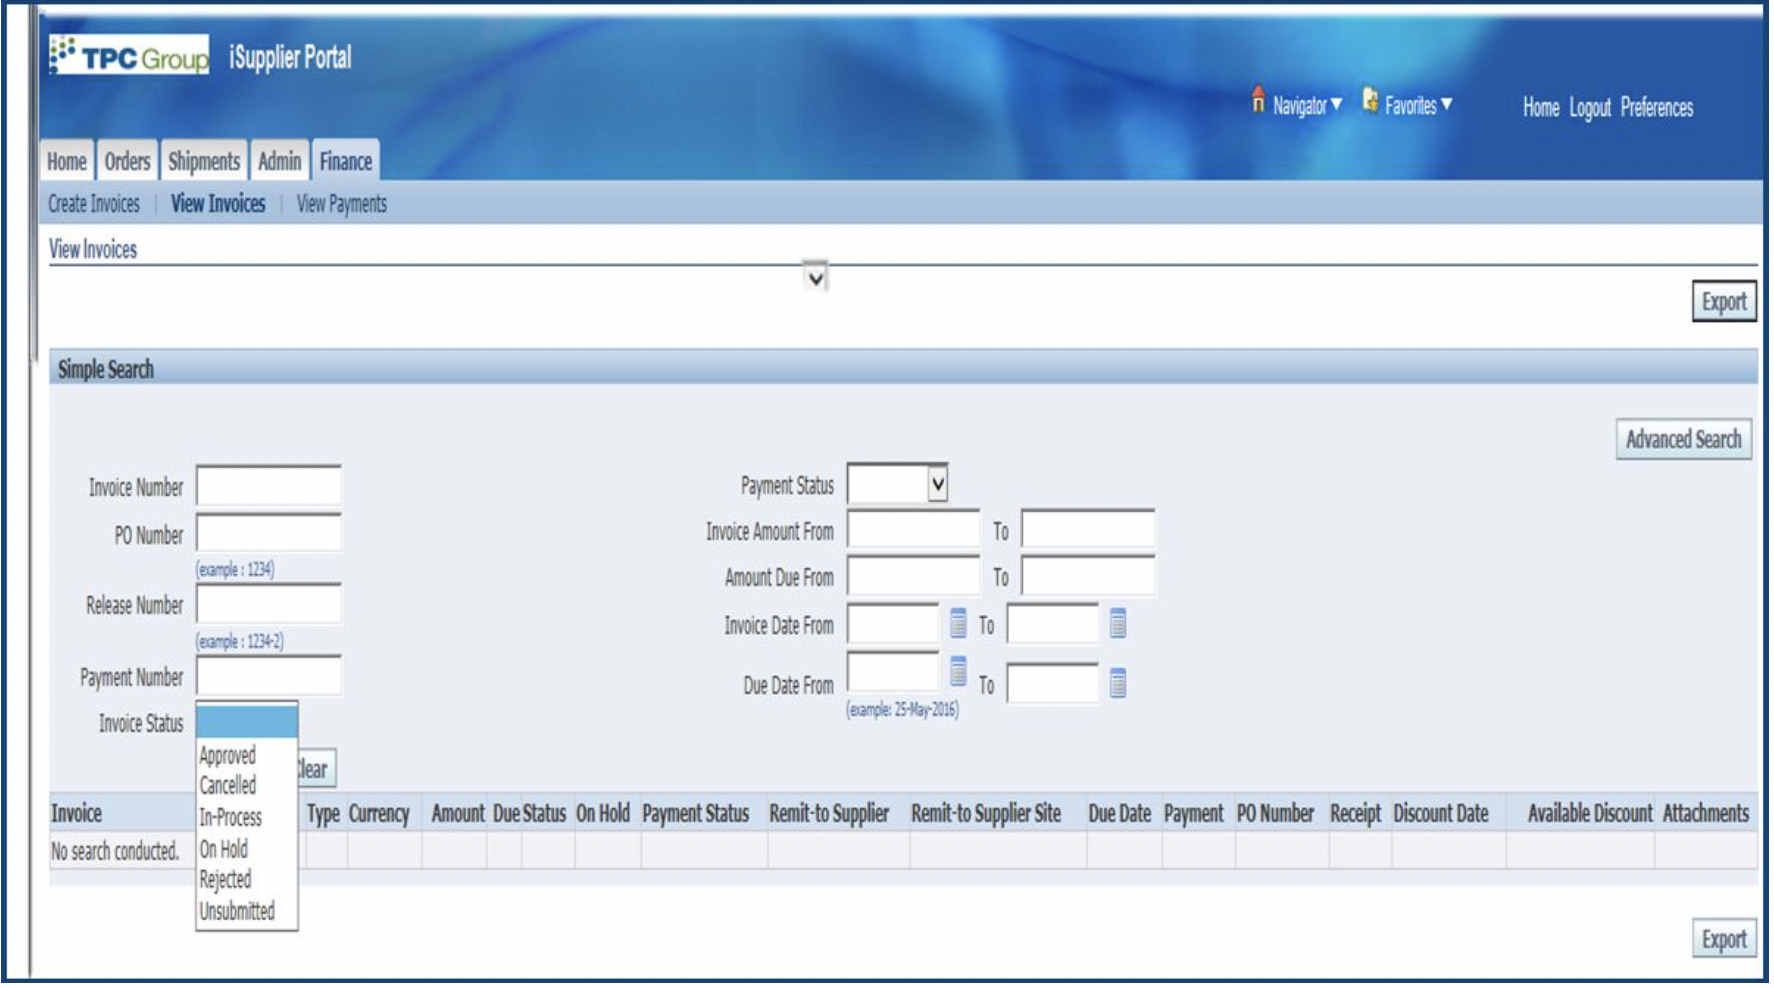Click the Currency column header
The height and width of the screenshot is (988, 1774).
pyautogui.click(x=379, y=813)
